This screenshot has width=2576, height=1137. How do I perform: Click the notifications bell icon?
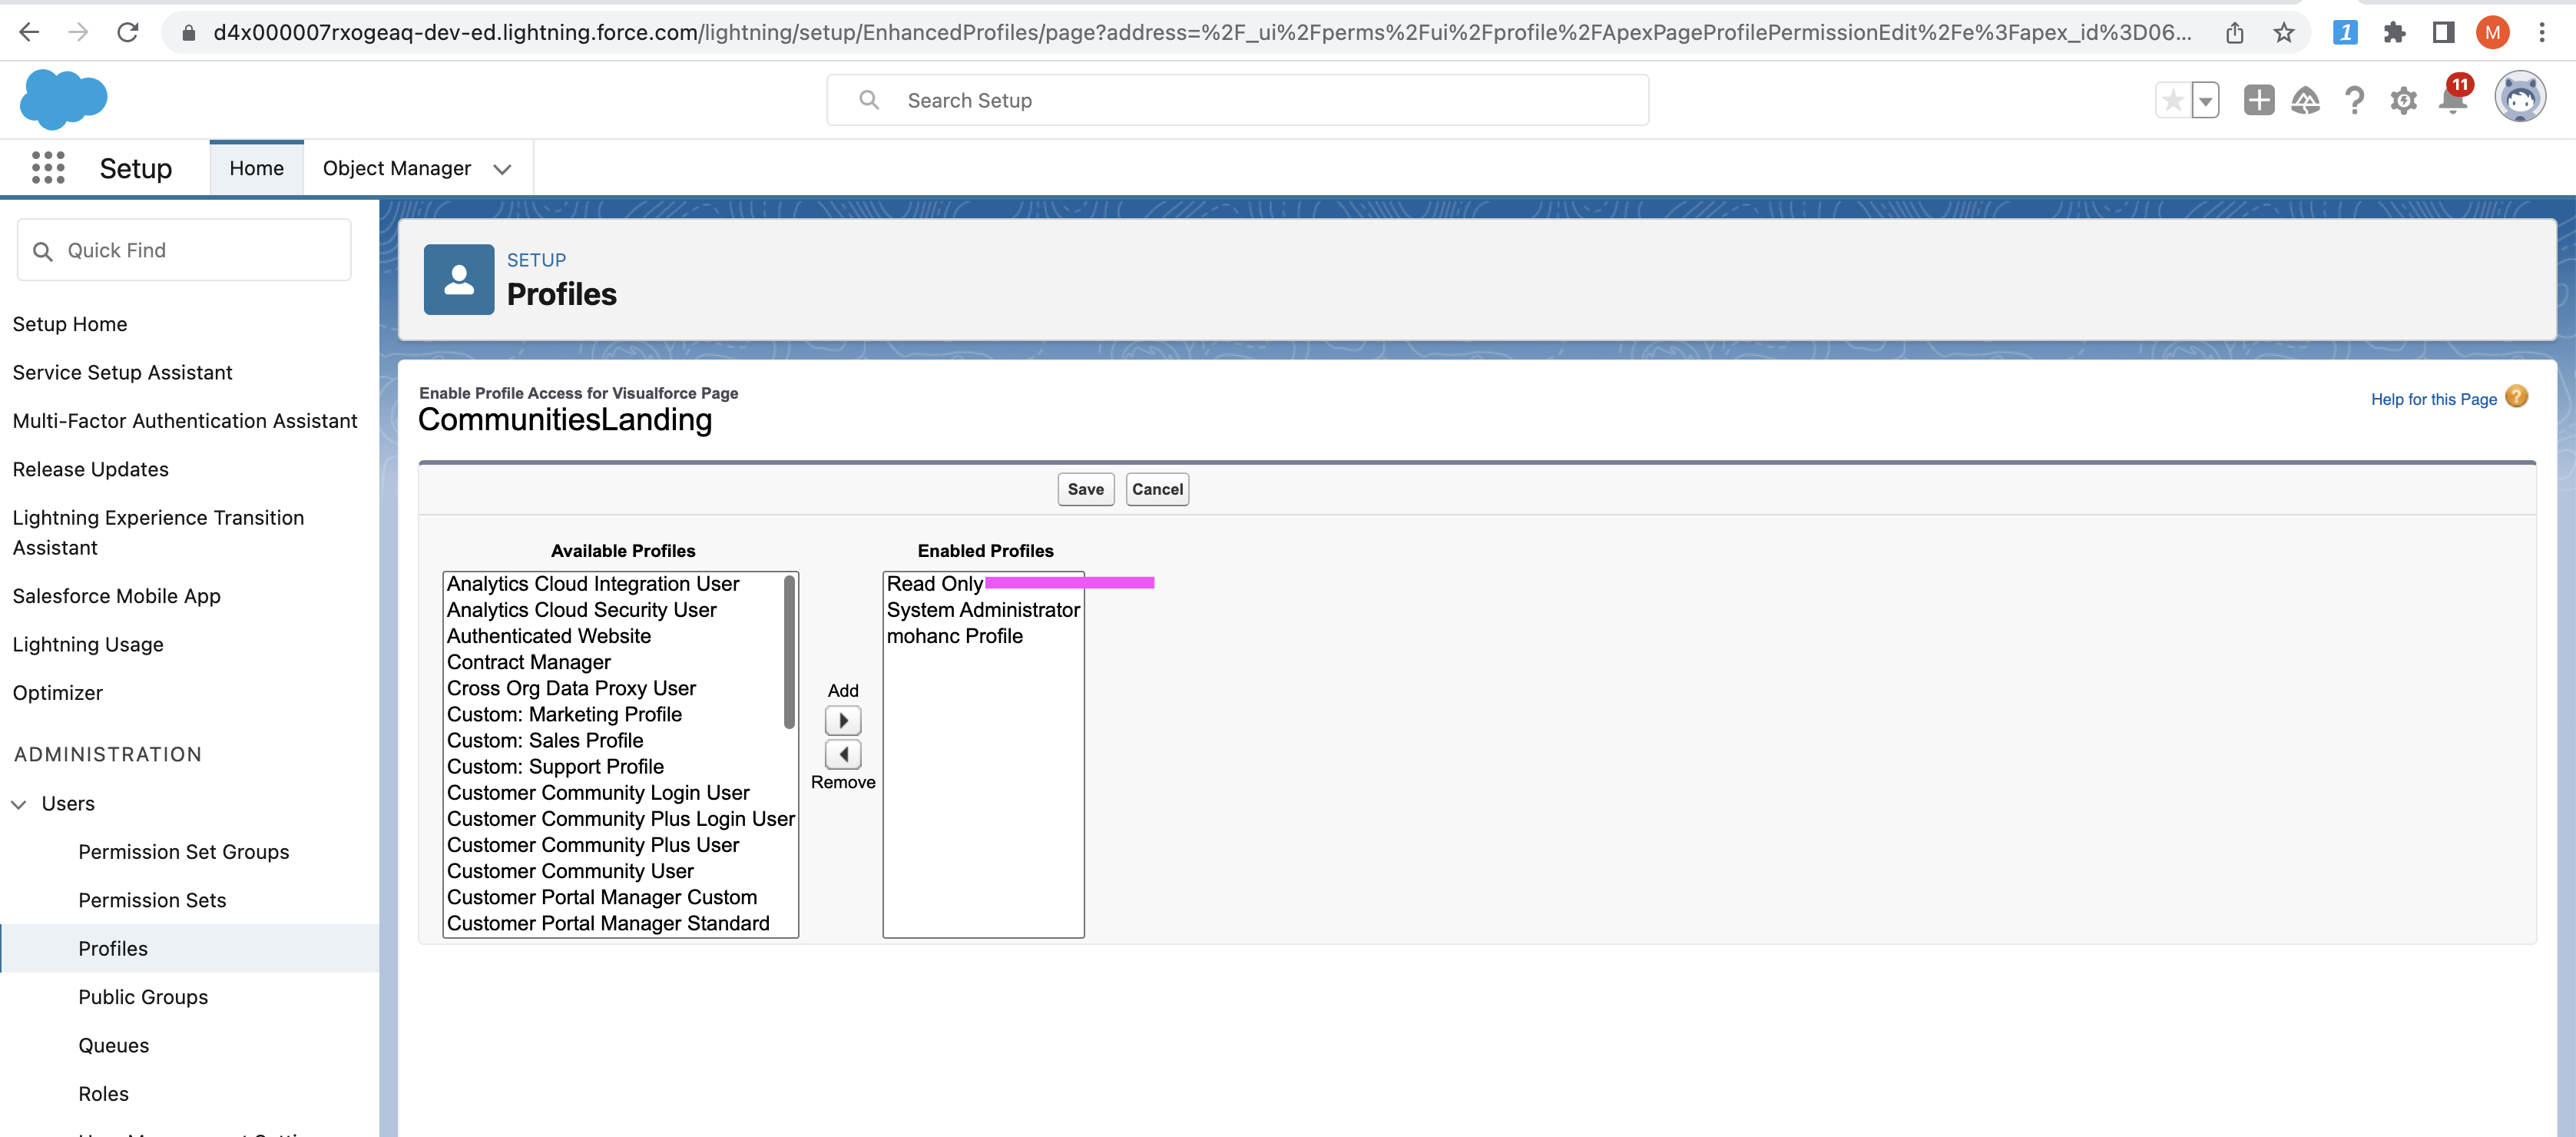[x=2452, y=101]
